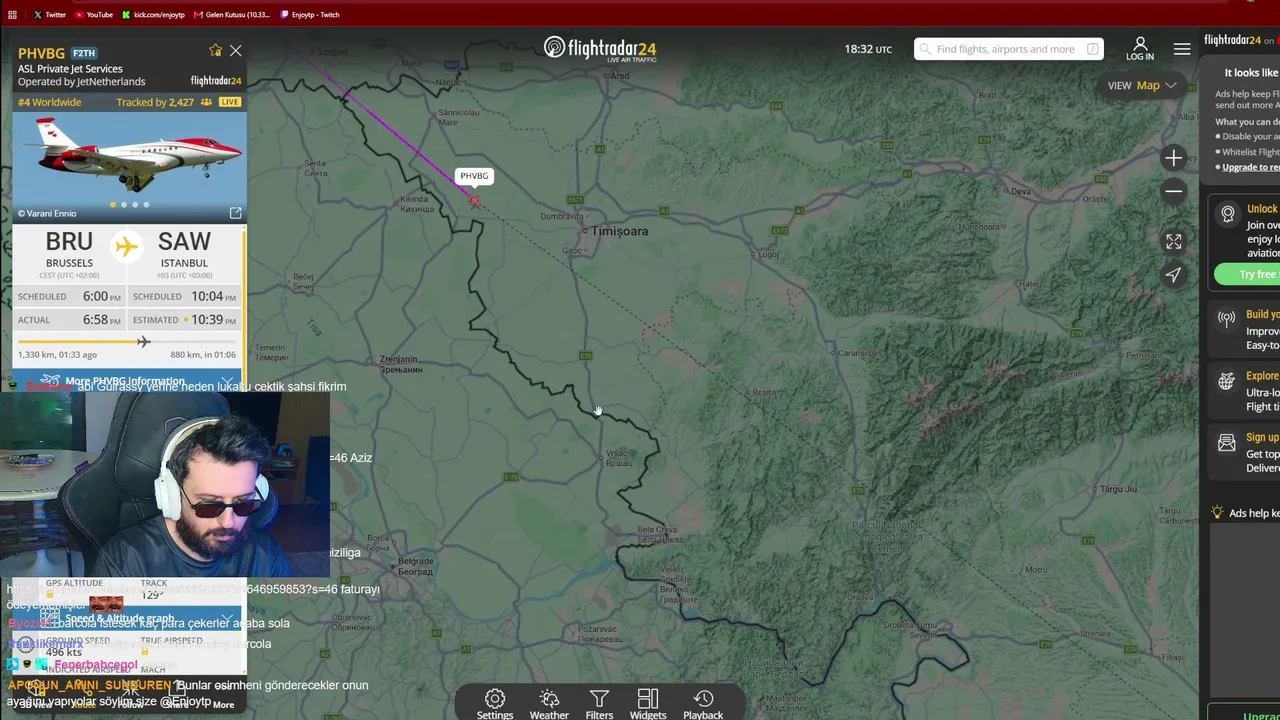This screenshot has width=1280, height=720.
Task: Select the PHVBG aircraft marker on map
Action: tap(474, 200)
